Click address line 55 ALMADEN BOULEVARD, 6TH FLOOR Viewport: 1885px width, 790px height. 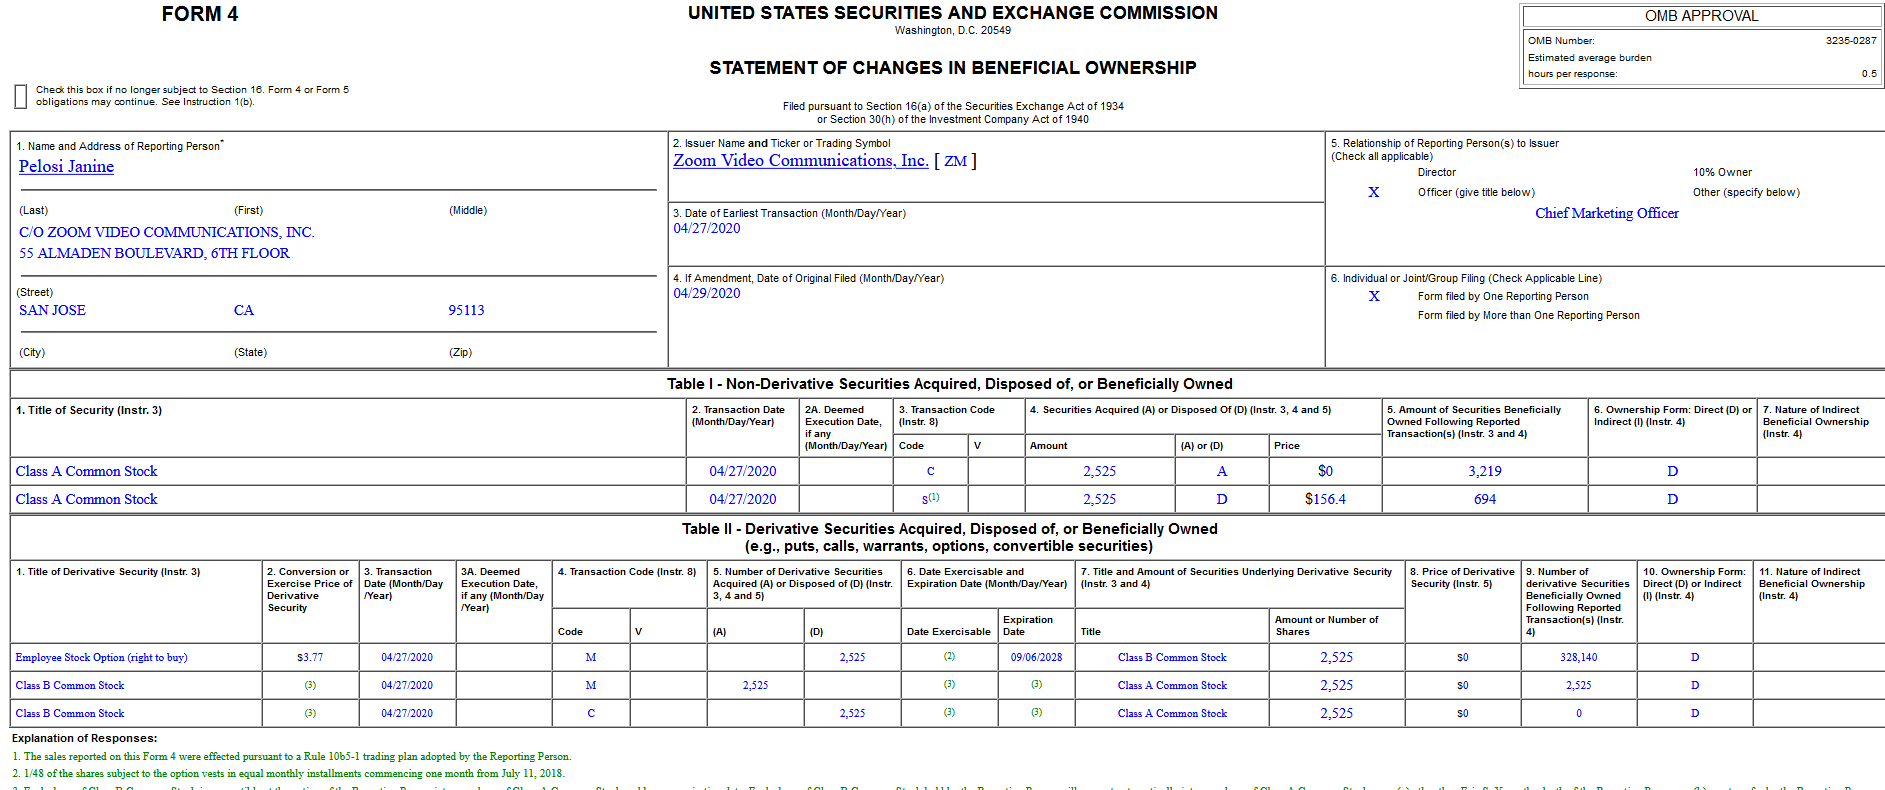(154, 253)
